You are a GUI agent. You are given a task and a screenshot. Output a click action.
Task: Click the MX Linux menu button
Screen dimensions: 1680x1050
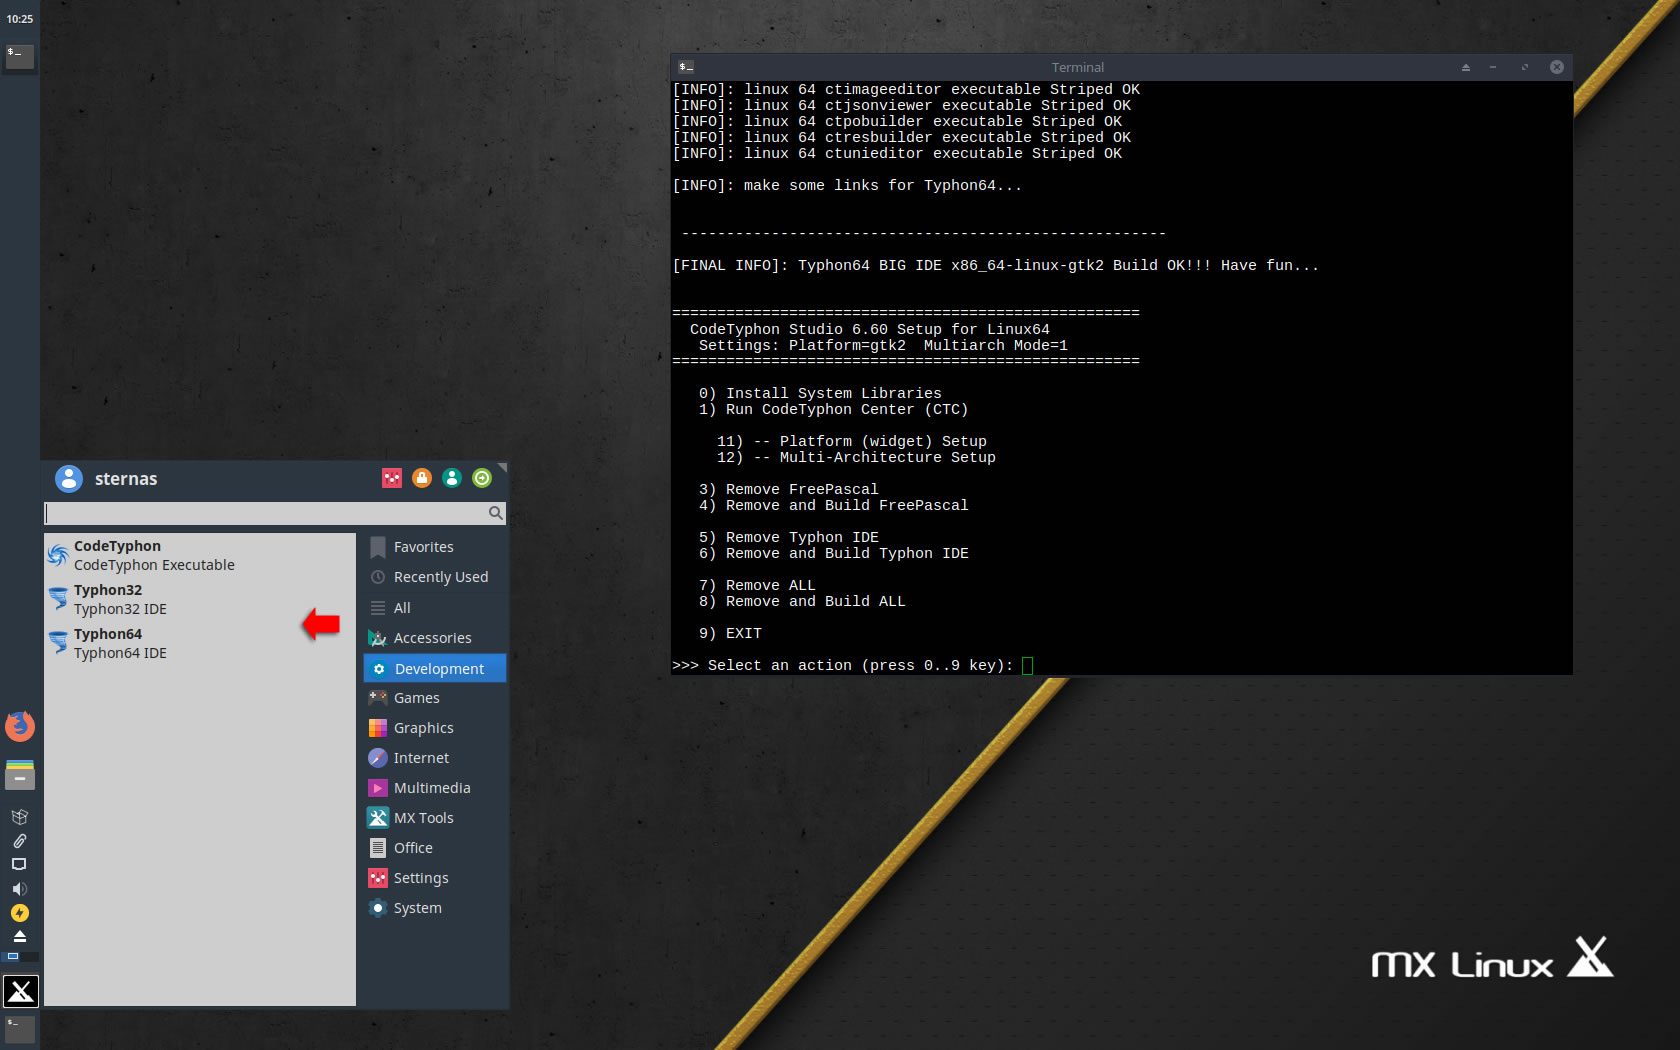20,991
